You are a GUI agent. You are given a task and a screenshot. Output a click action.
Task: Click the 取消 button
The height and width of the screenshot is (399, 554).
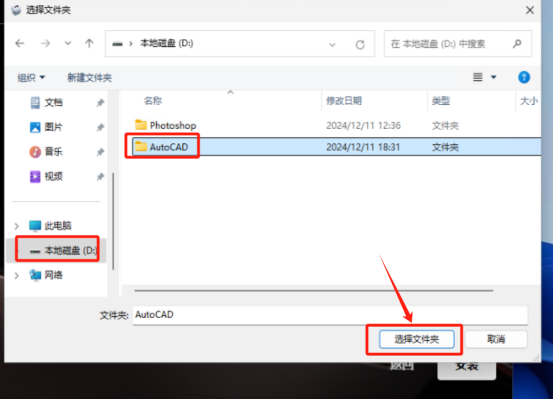496,339
